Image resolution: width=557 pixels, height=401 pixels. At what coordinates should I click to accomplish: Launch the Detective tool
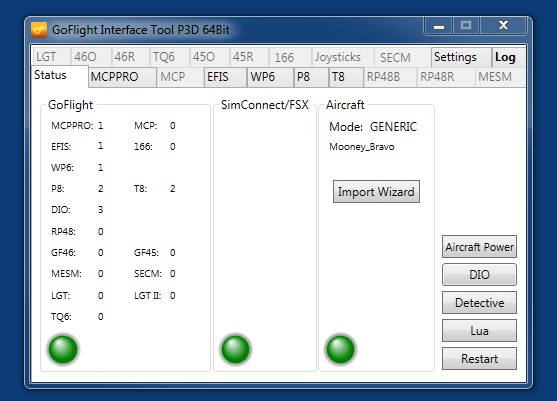pyautogui.click(x=479, y=303)
